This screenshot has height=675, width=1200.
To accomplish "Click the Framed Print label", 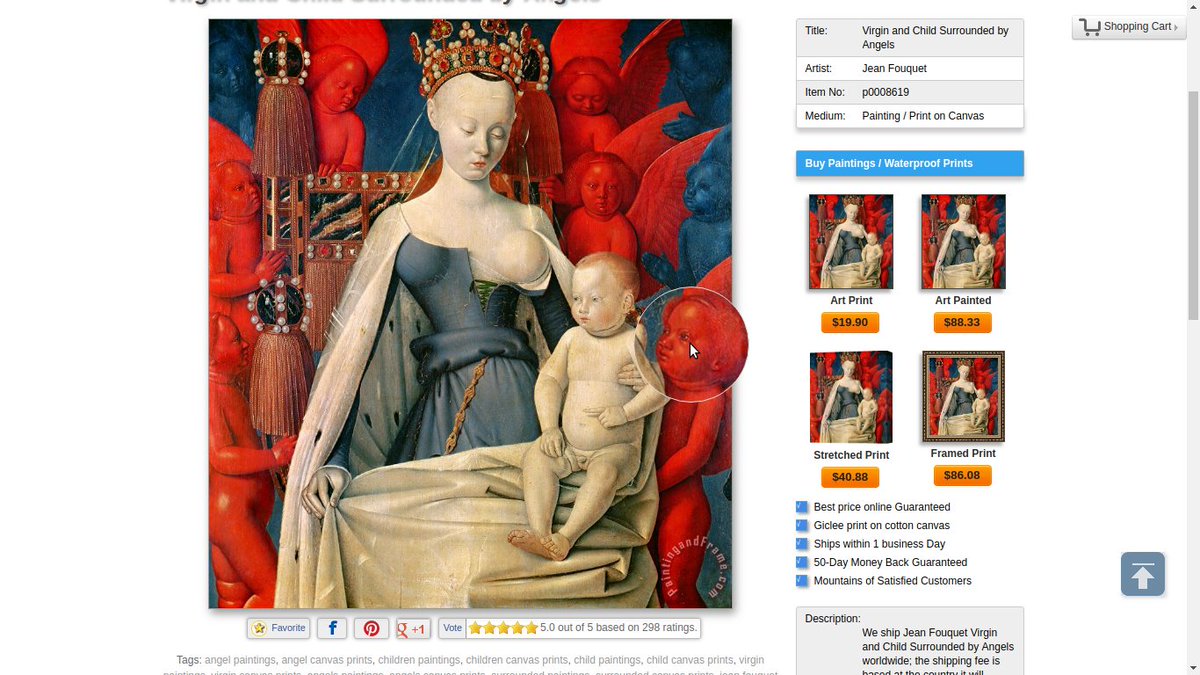I will (x=963, y=453).
